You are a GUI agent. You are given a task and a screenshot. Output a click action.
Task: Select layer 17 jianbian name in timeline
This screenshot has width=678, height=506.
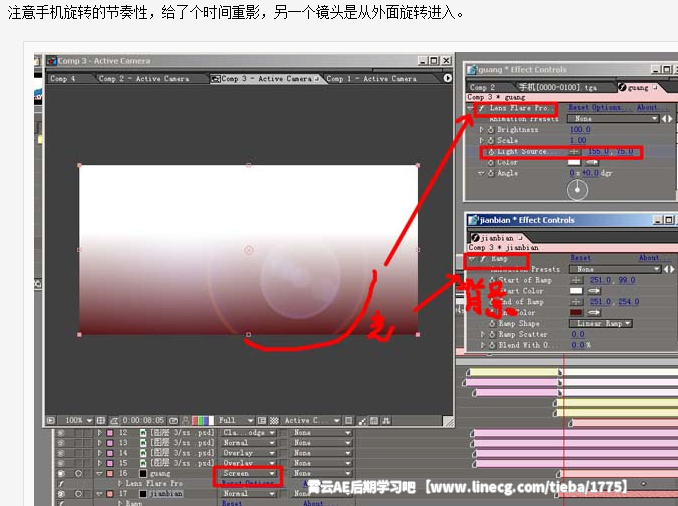coord(166,493)
